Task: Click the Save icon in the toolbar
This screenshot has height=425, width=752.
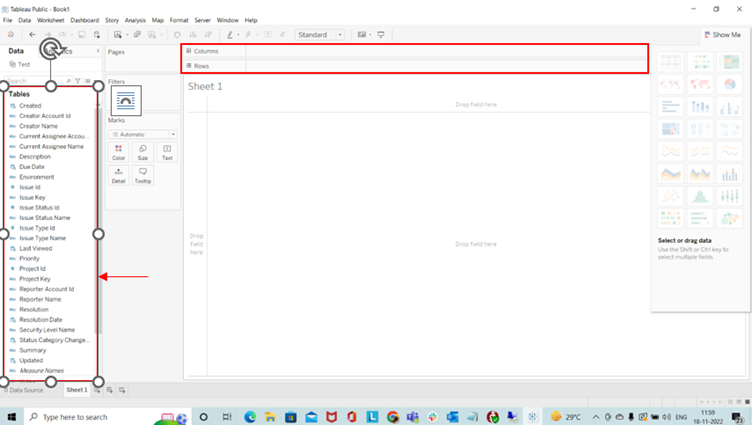Action: tap(82, 35)
